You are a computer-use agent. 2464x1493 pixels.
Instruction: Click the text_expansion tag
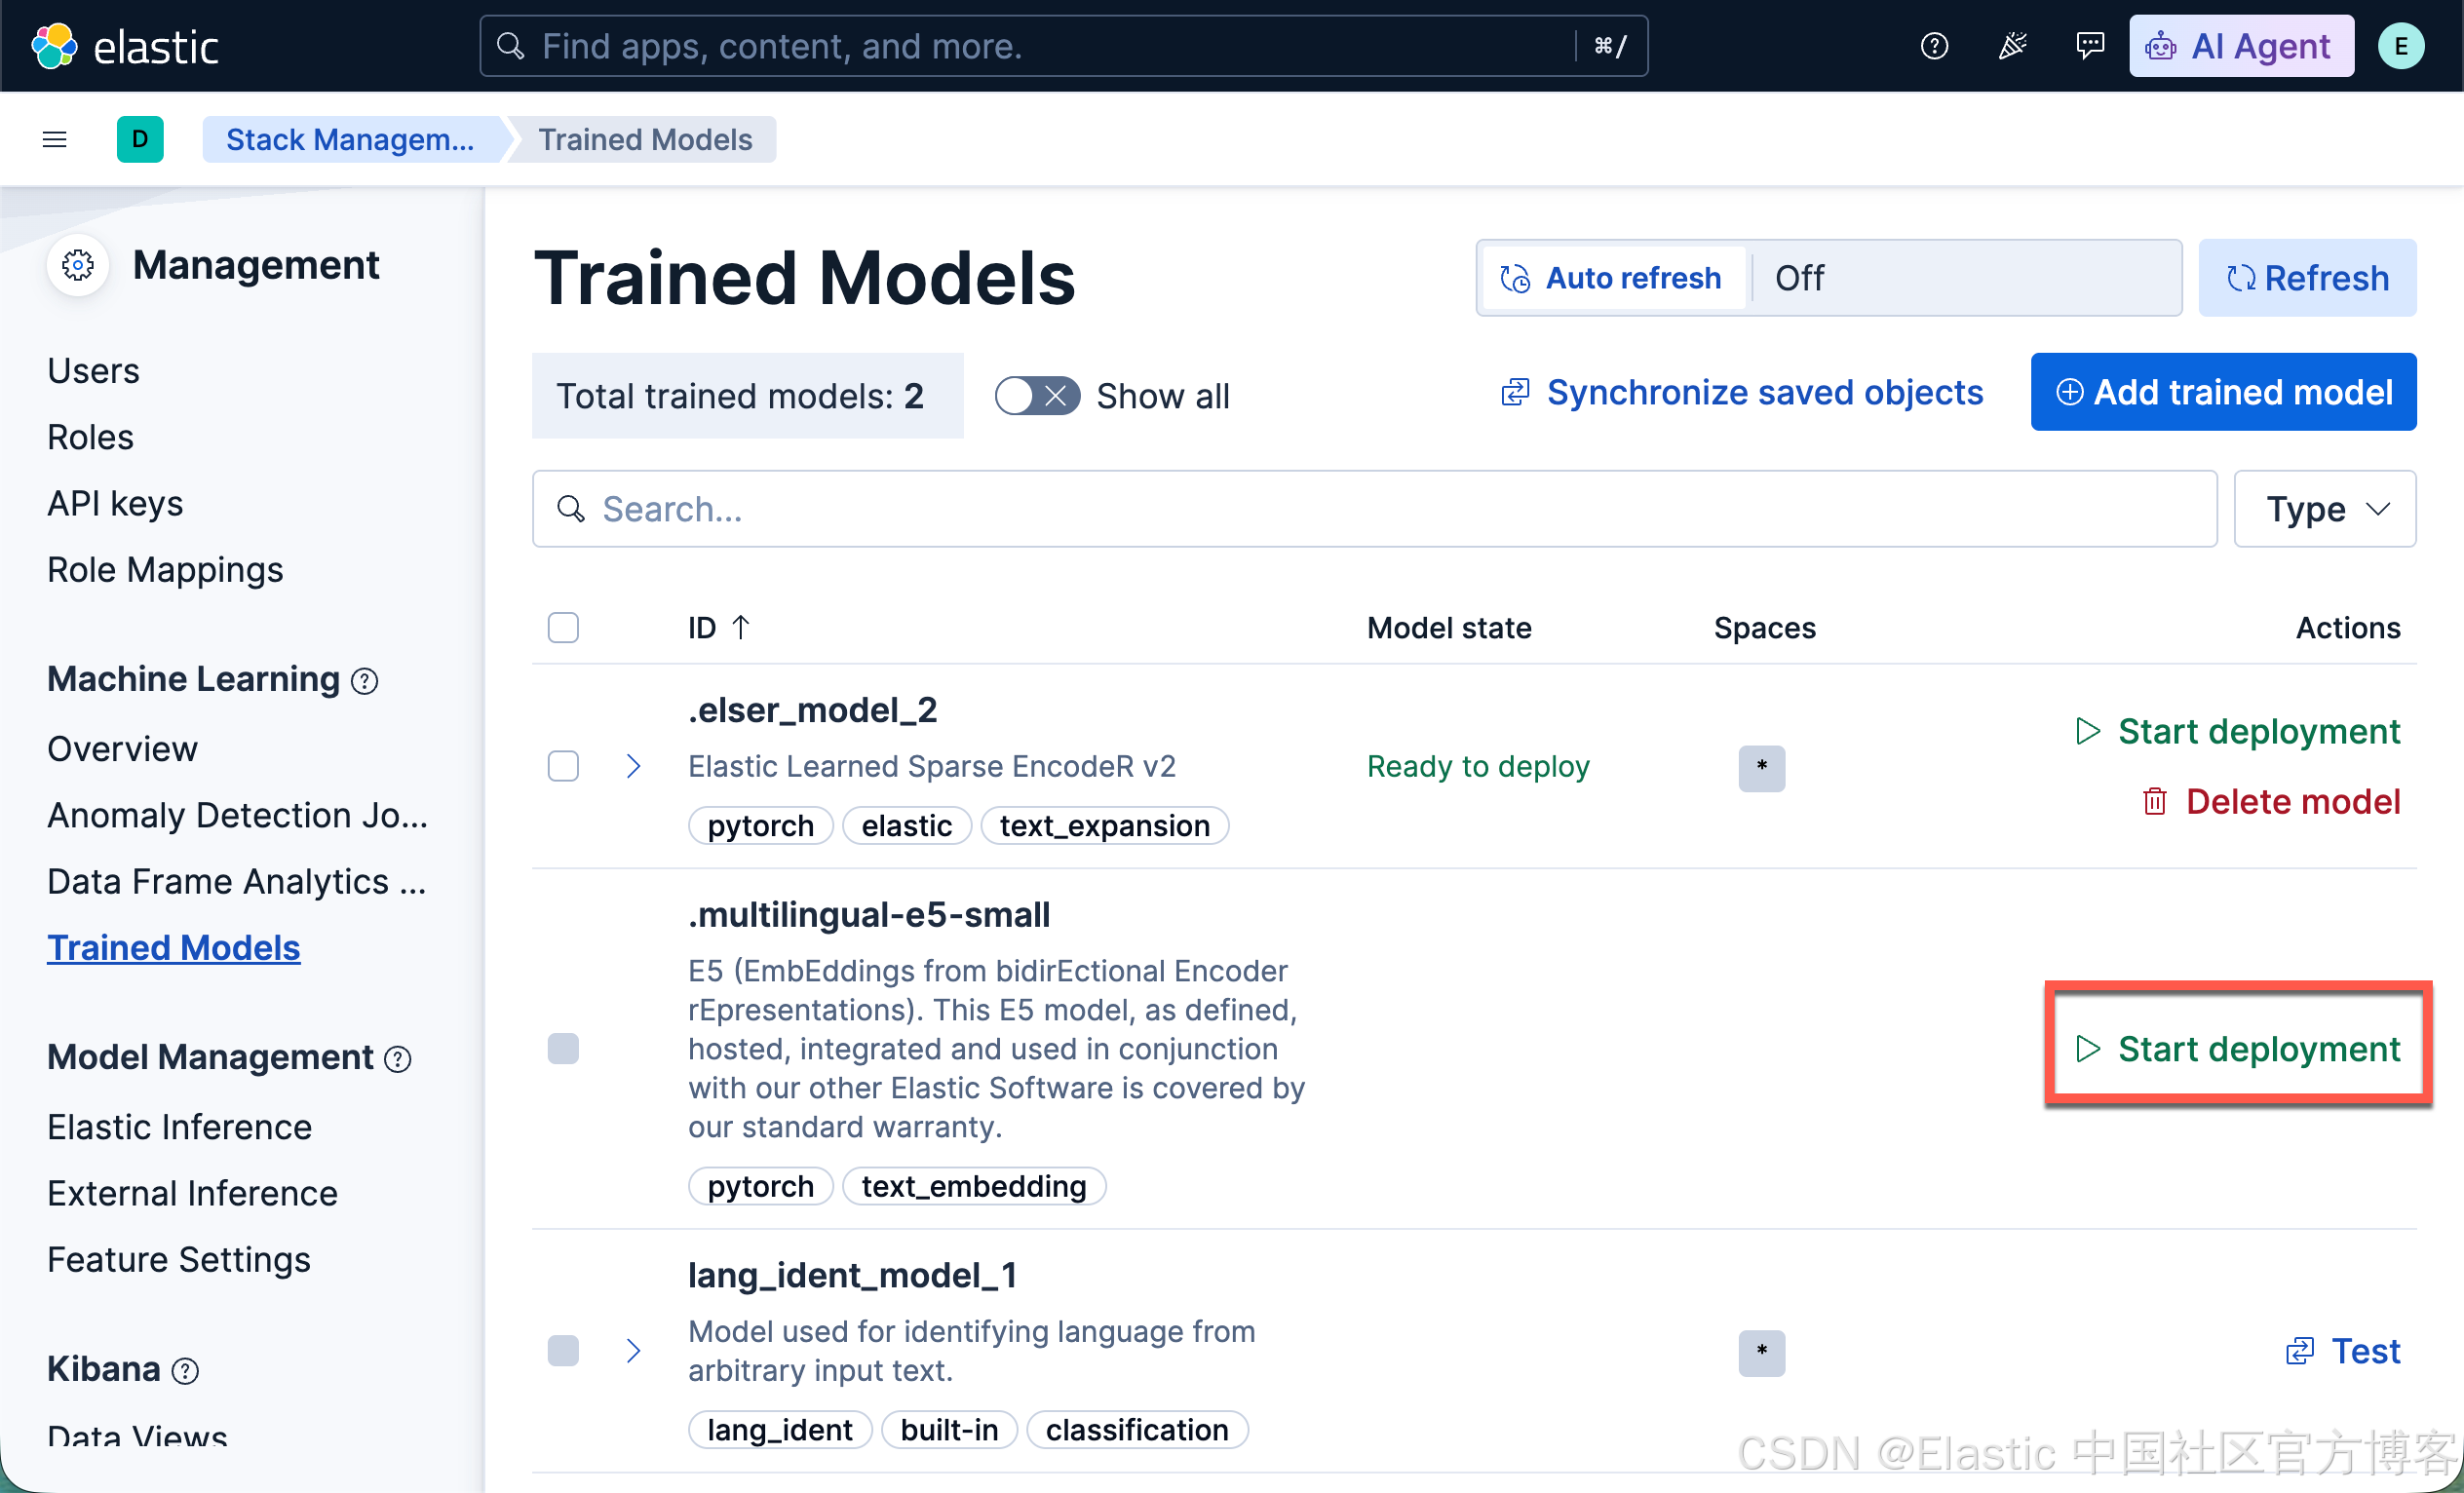click(1105, 826)
